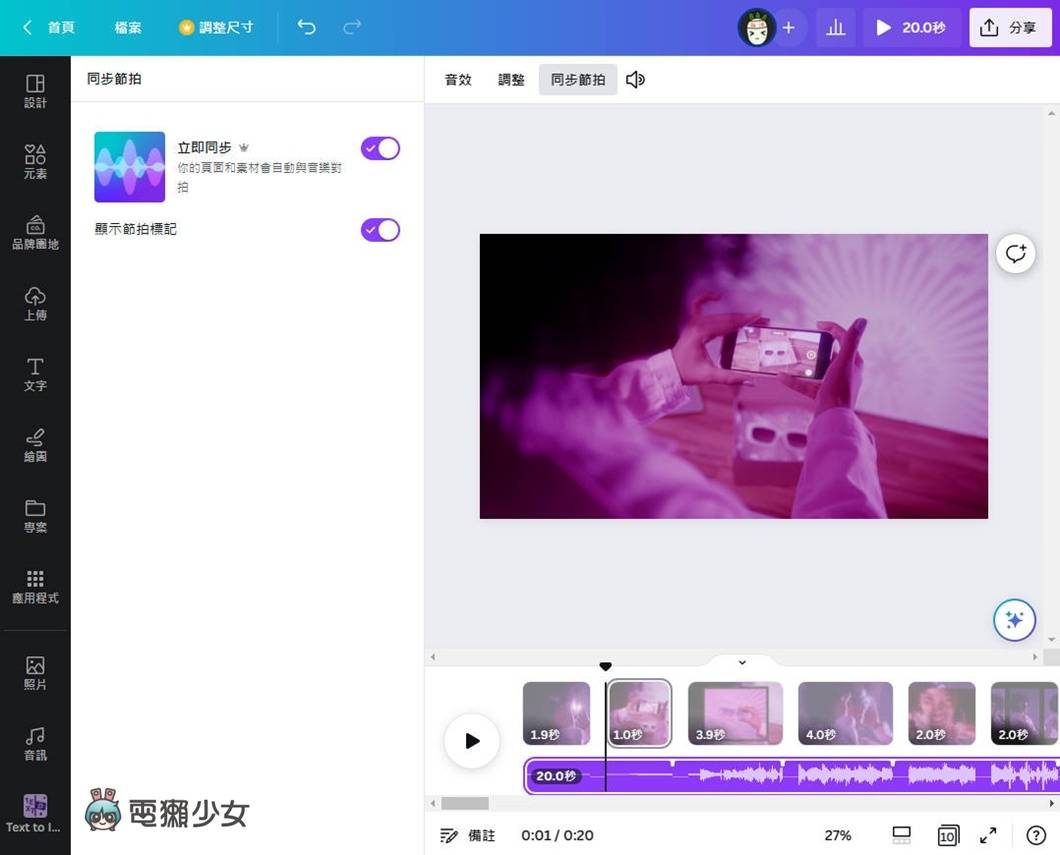The image size is (1060, 855).
Task: Click the magic sparkle assistant icon
Action: (x=1014, y=620)
